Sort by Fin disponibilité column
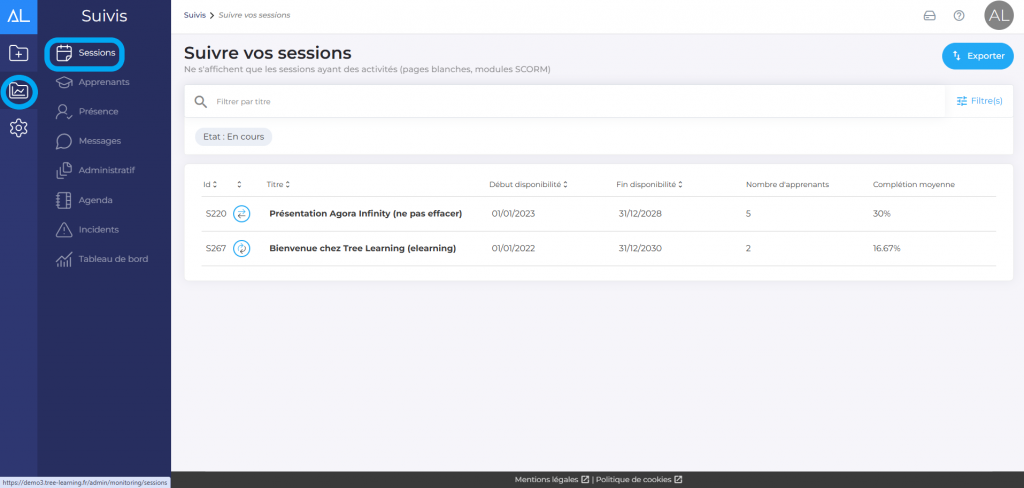Image resolution: width=1024 pixels, height=488 pixels. (x=648, y=185)
